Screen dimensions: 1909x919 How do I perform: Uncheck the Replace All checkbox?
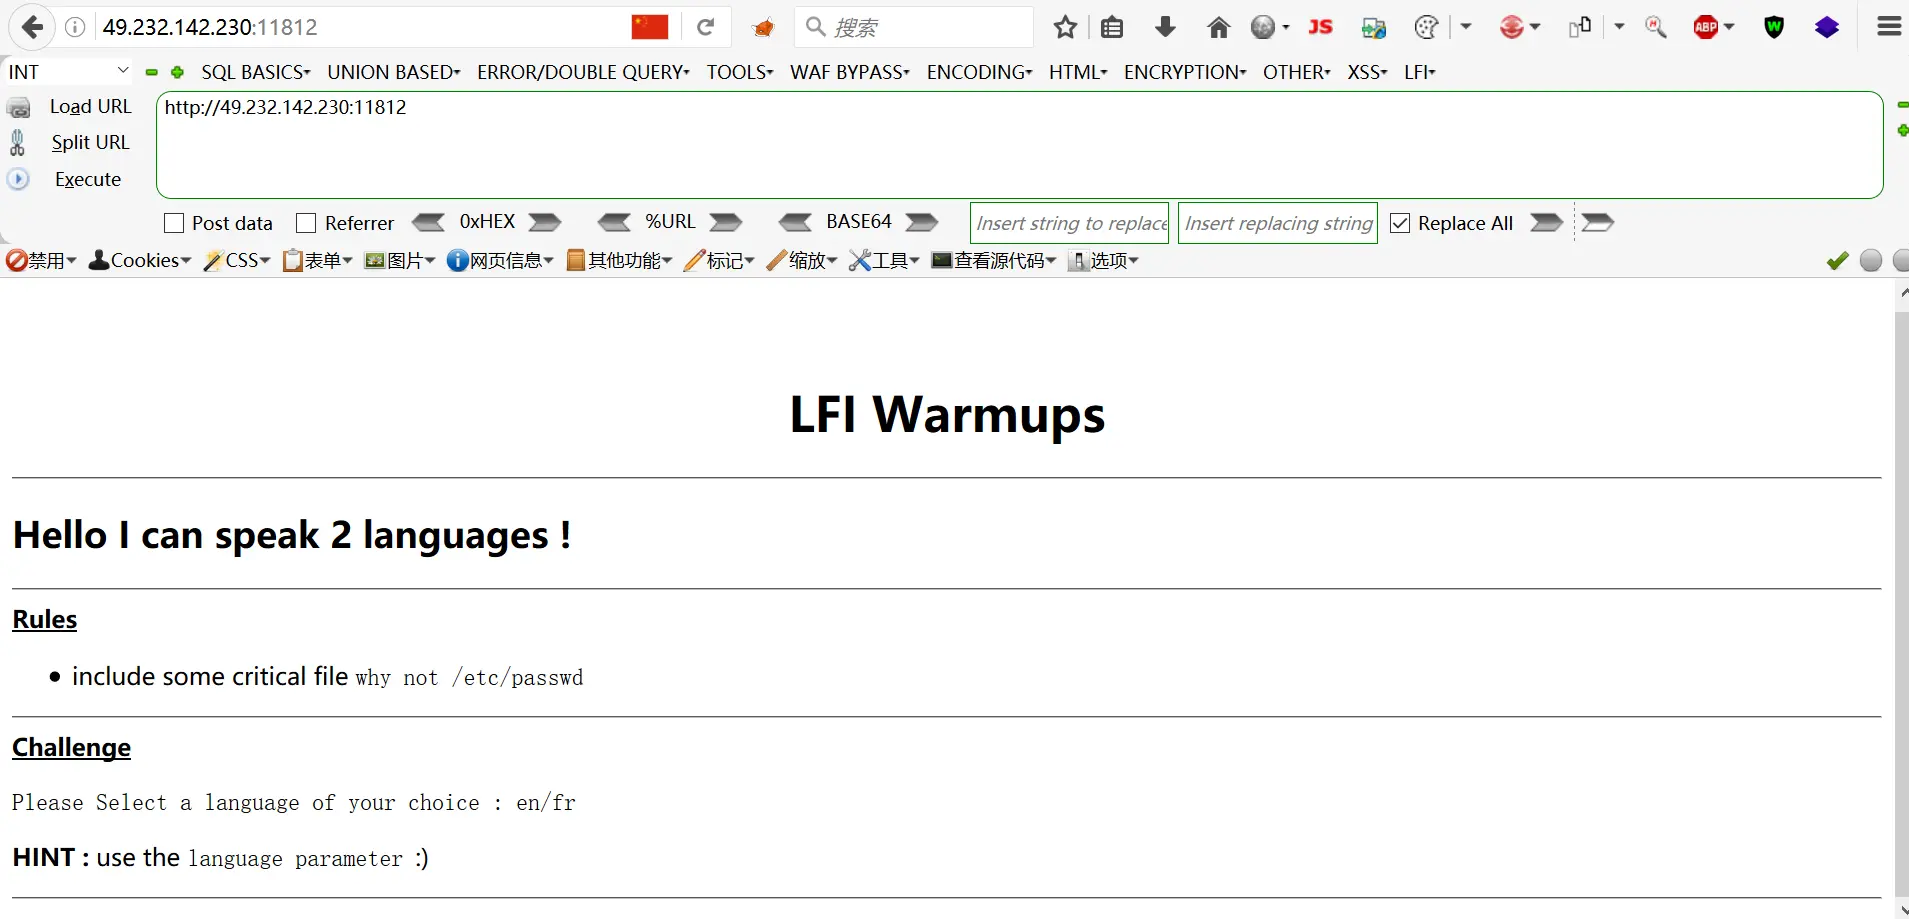(x=1401, y=223)
